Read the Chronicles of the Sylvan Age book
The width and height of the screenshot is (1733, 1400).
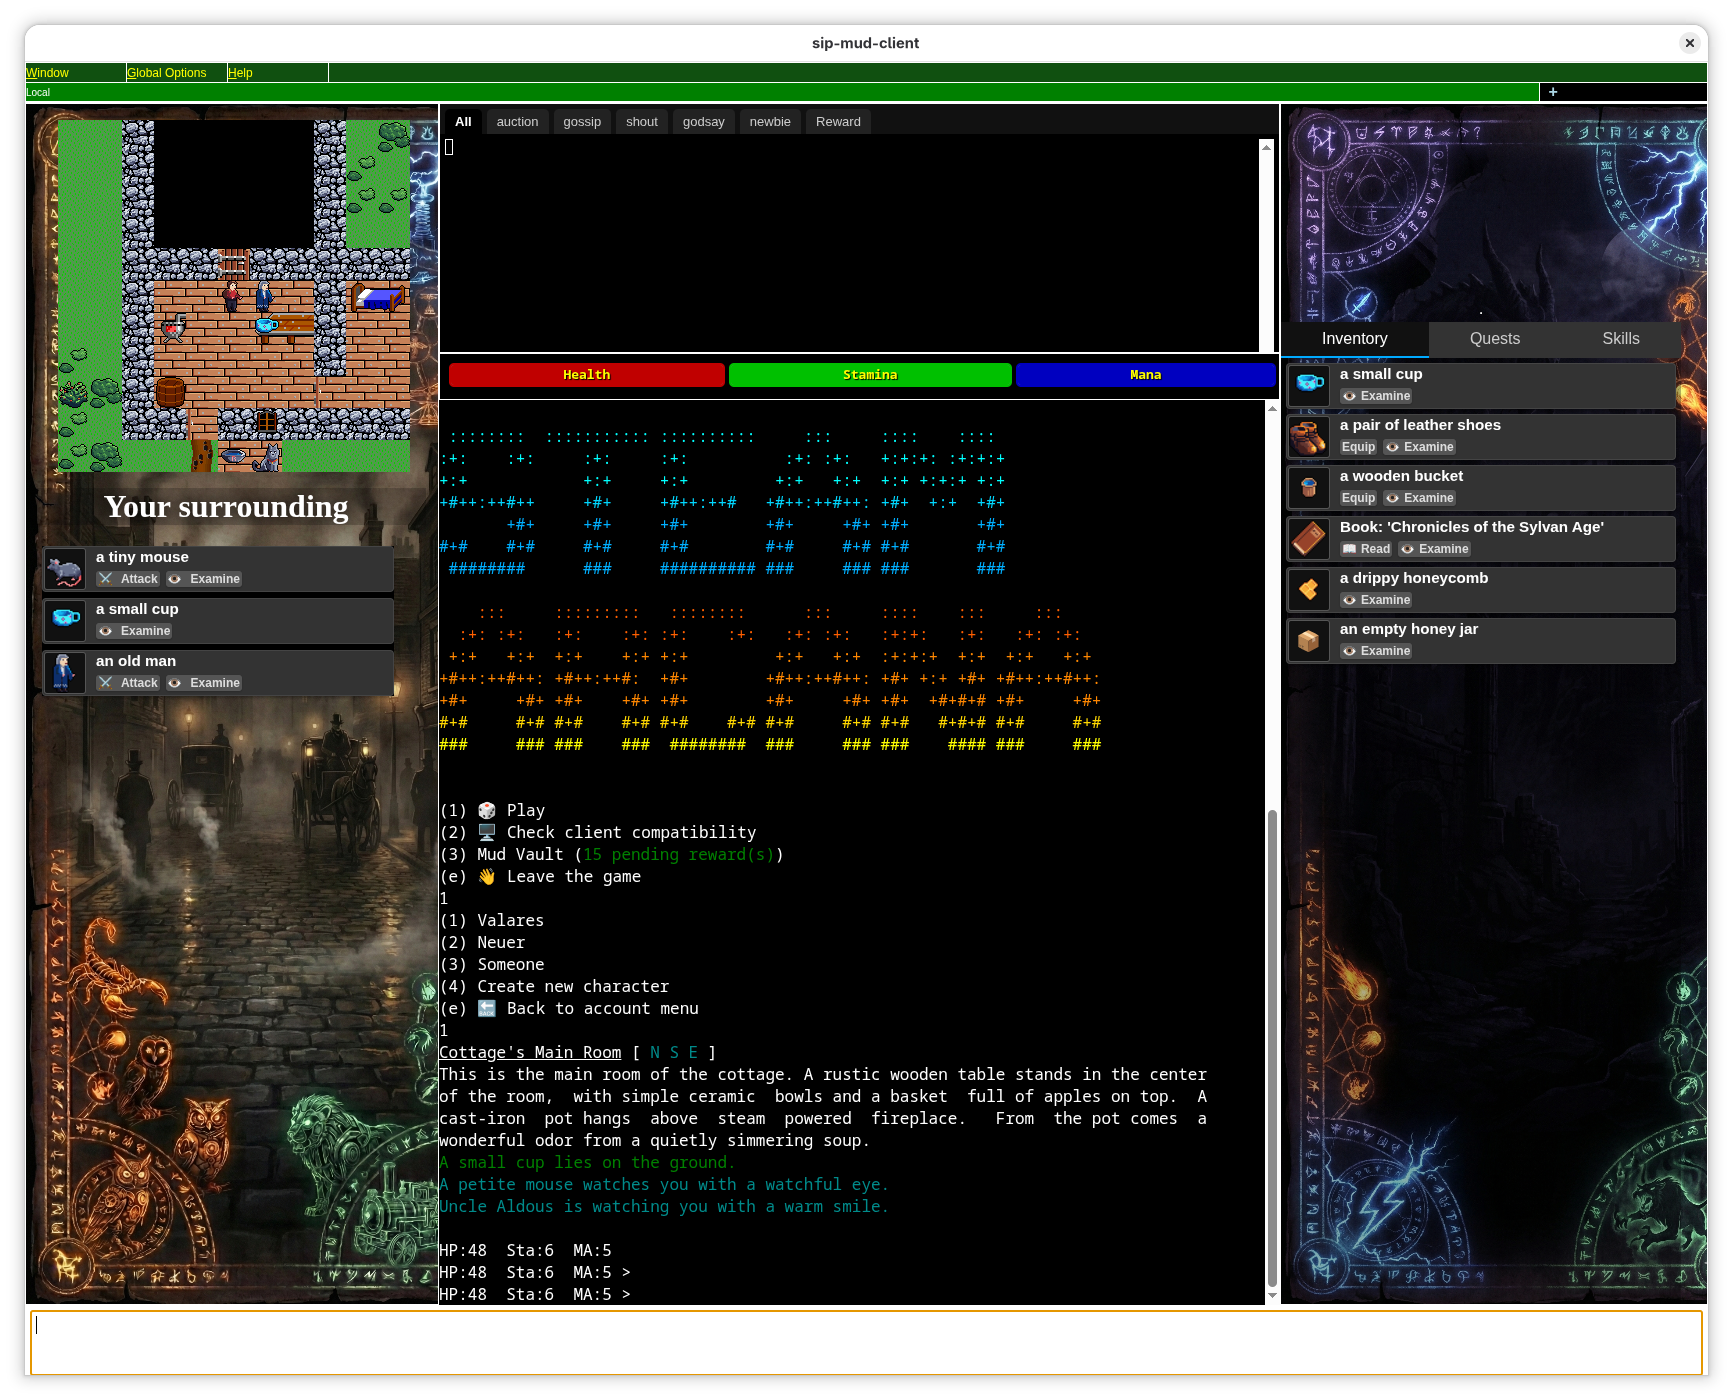(1366, 549)
